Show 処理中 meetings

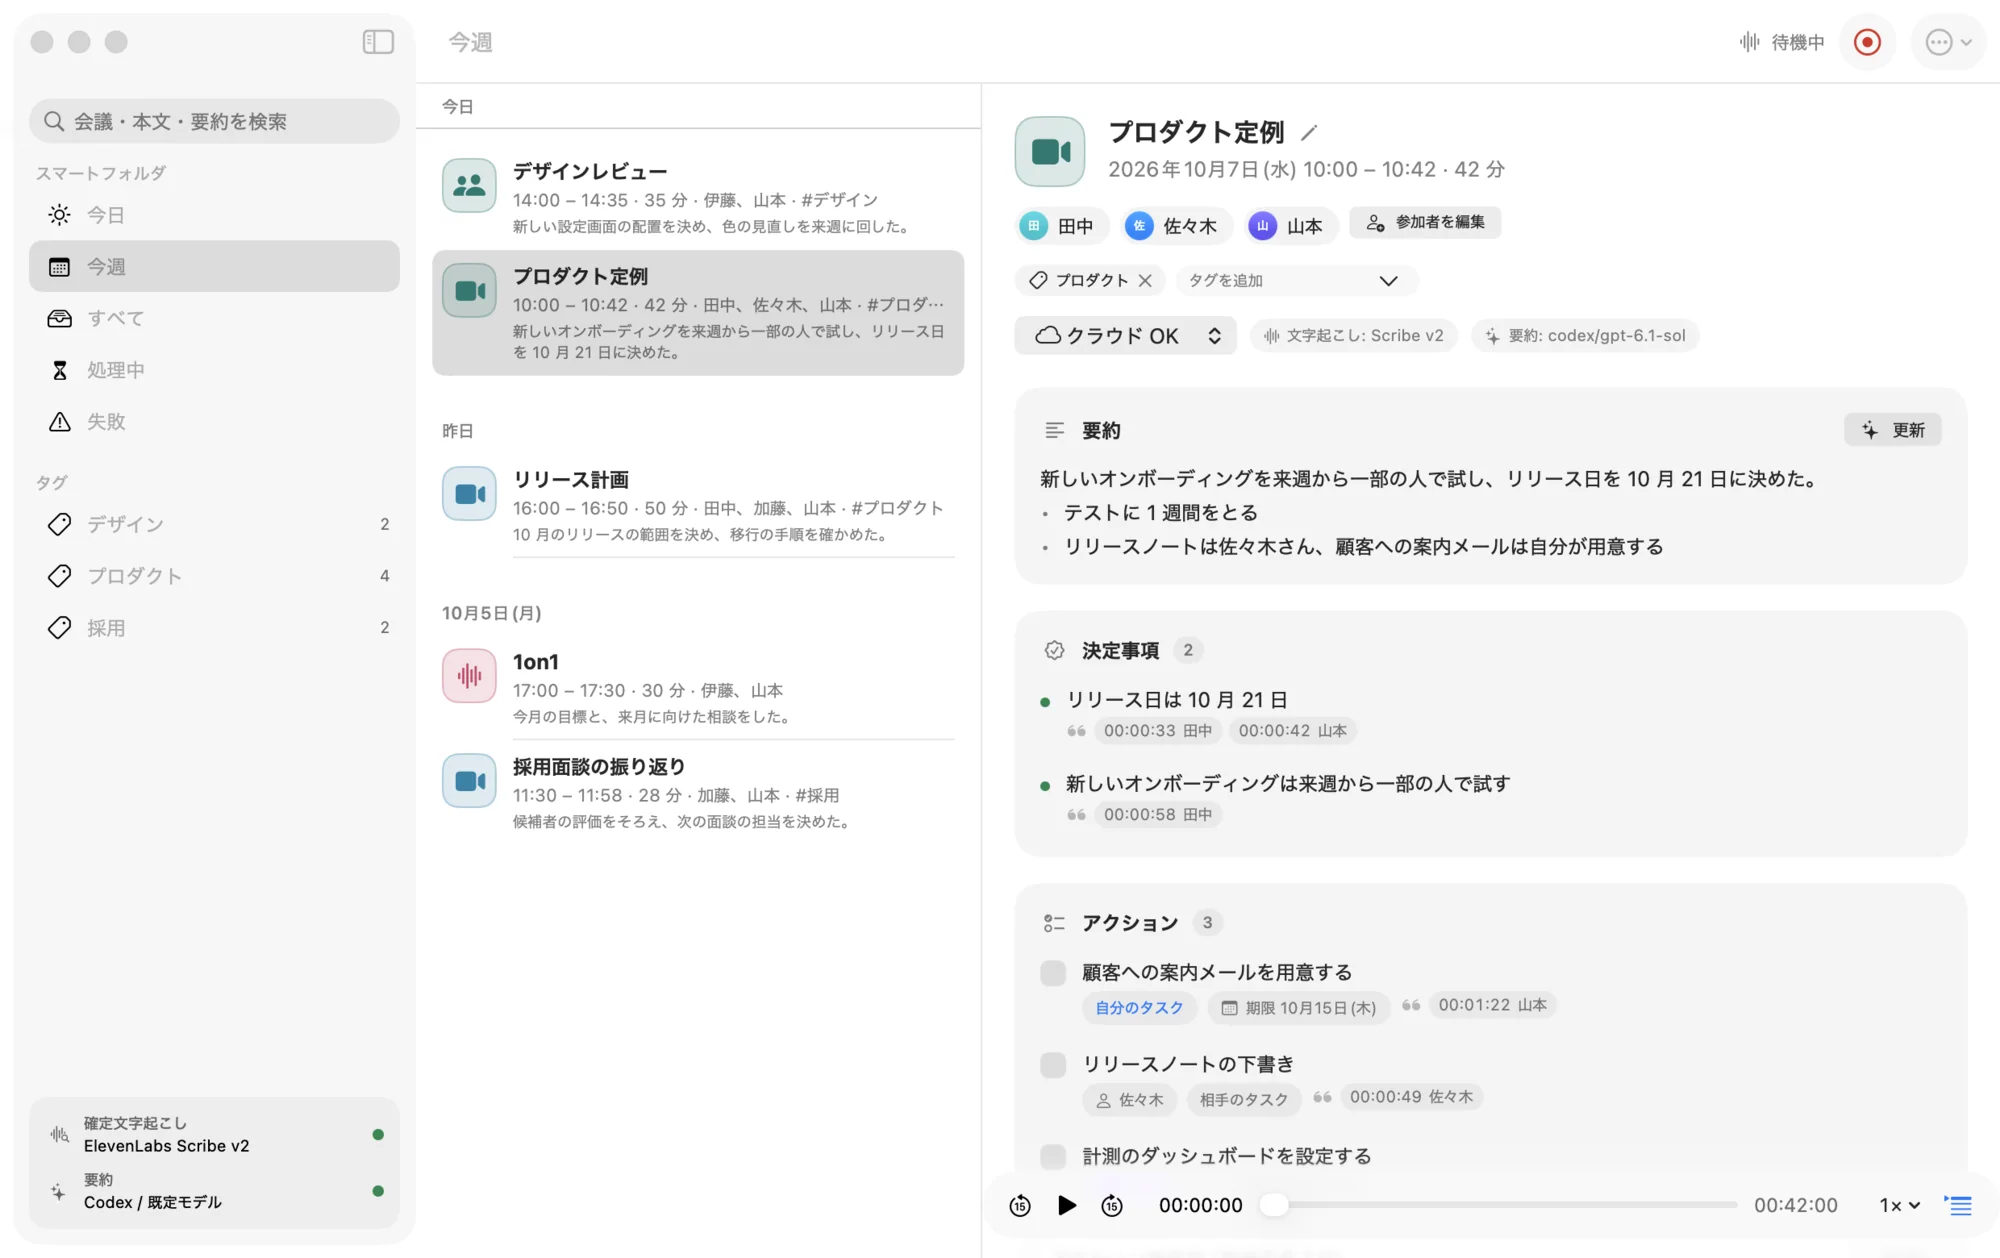coord(214,370)
